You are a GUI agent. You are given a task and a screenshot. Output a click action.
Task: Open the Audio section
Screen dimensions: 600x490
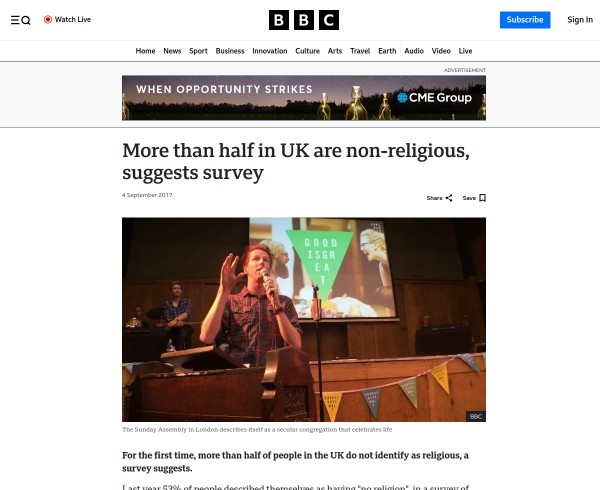tap(414, 51)
